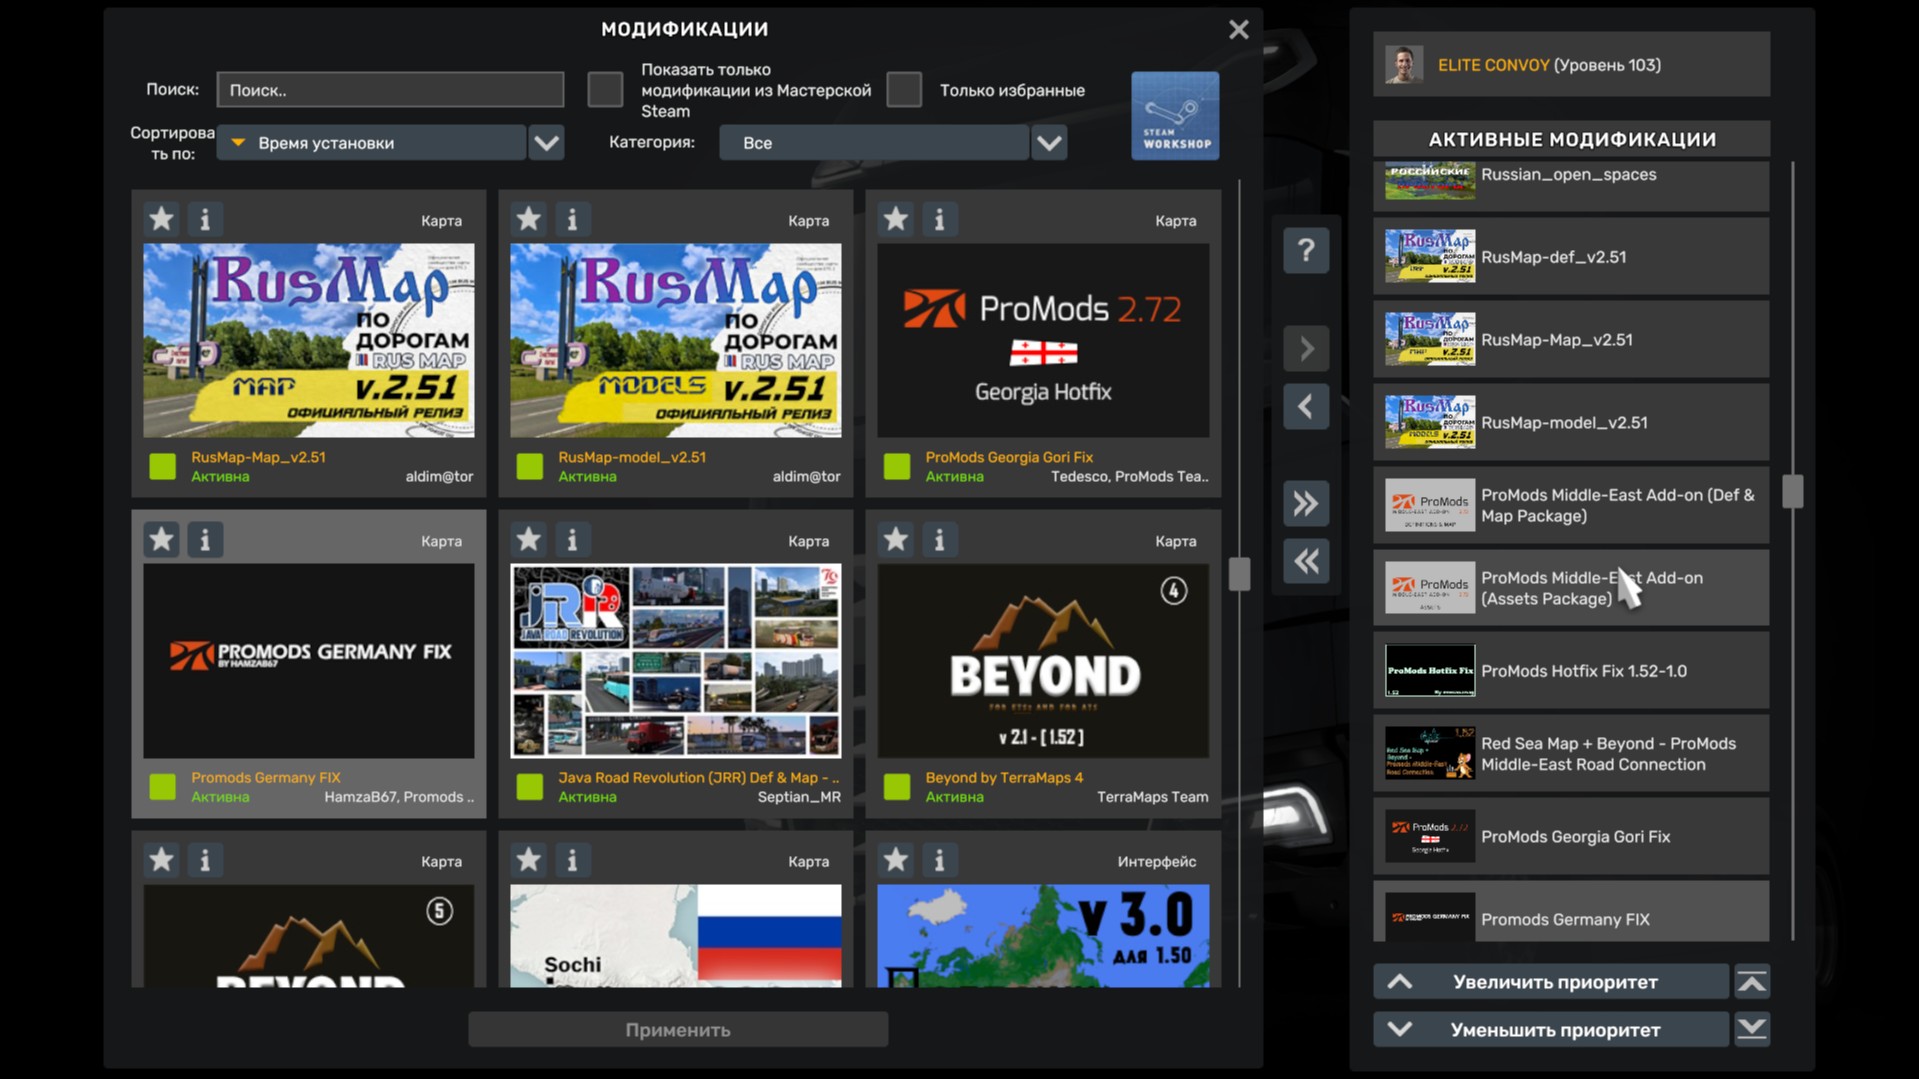1919x1079 pixels.
Task: Click Увеличить приоритет button
Action: (x=1551, y=982)
